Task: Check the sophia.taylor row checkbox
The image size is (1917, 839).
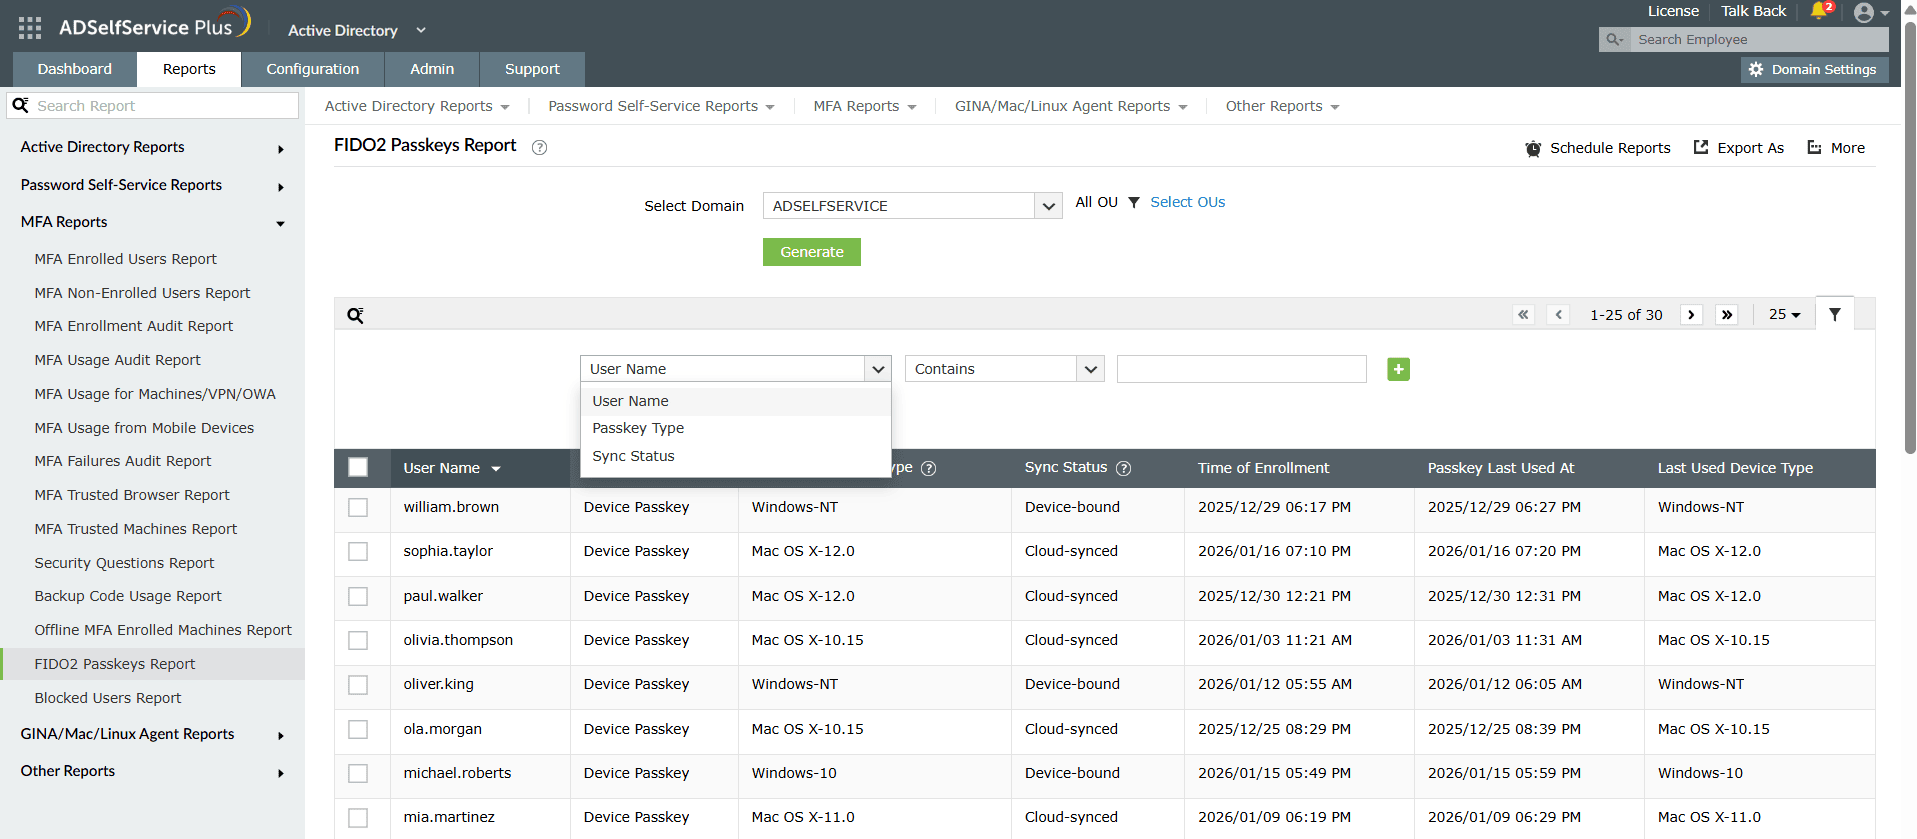Action: point(358,552)
